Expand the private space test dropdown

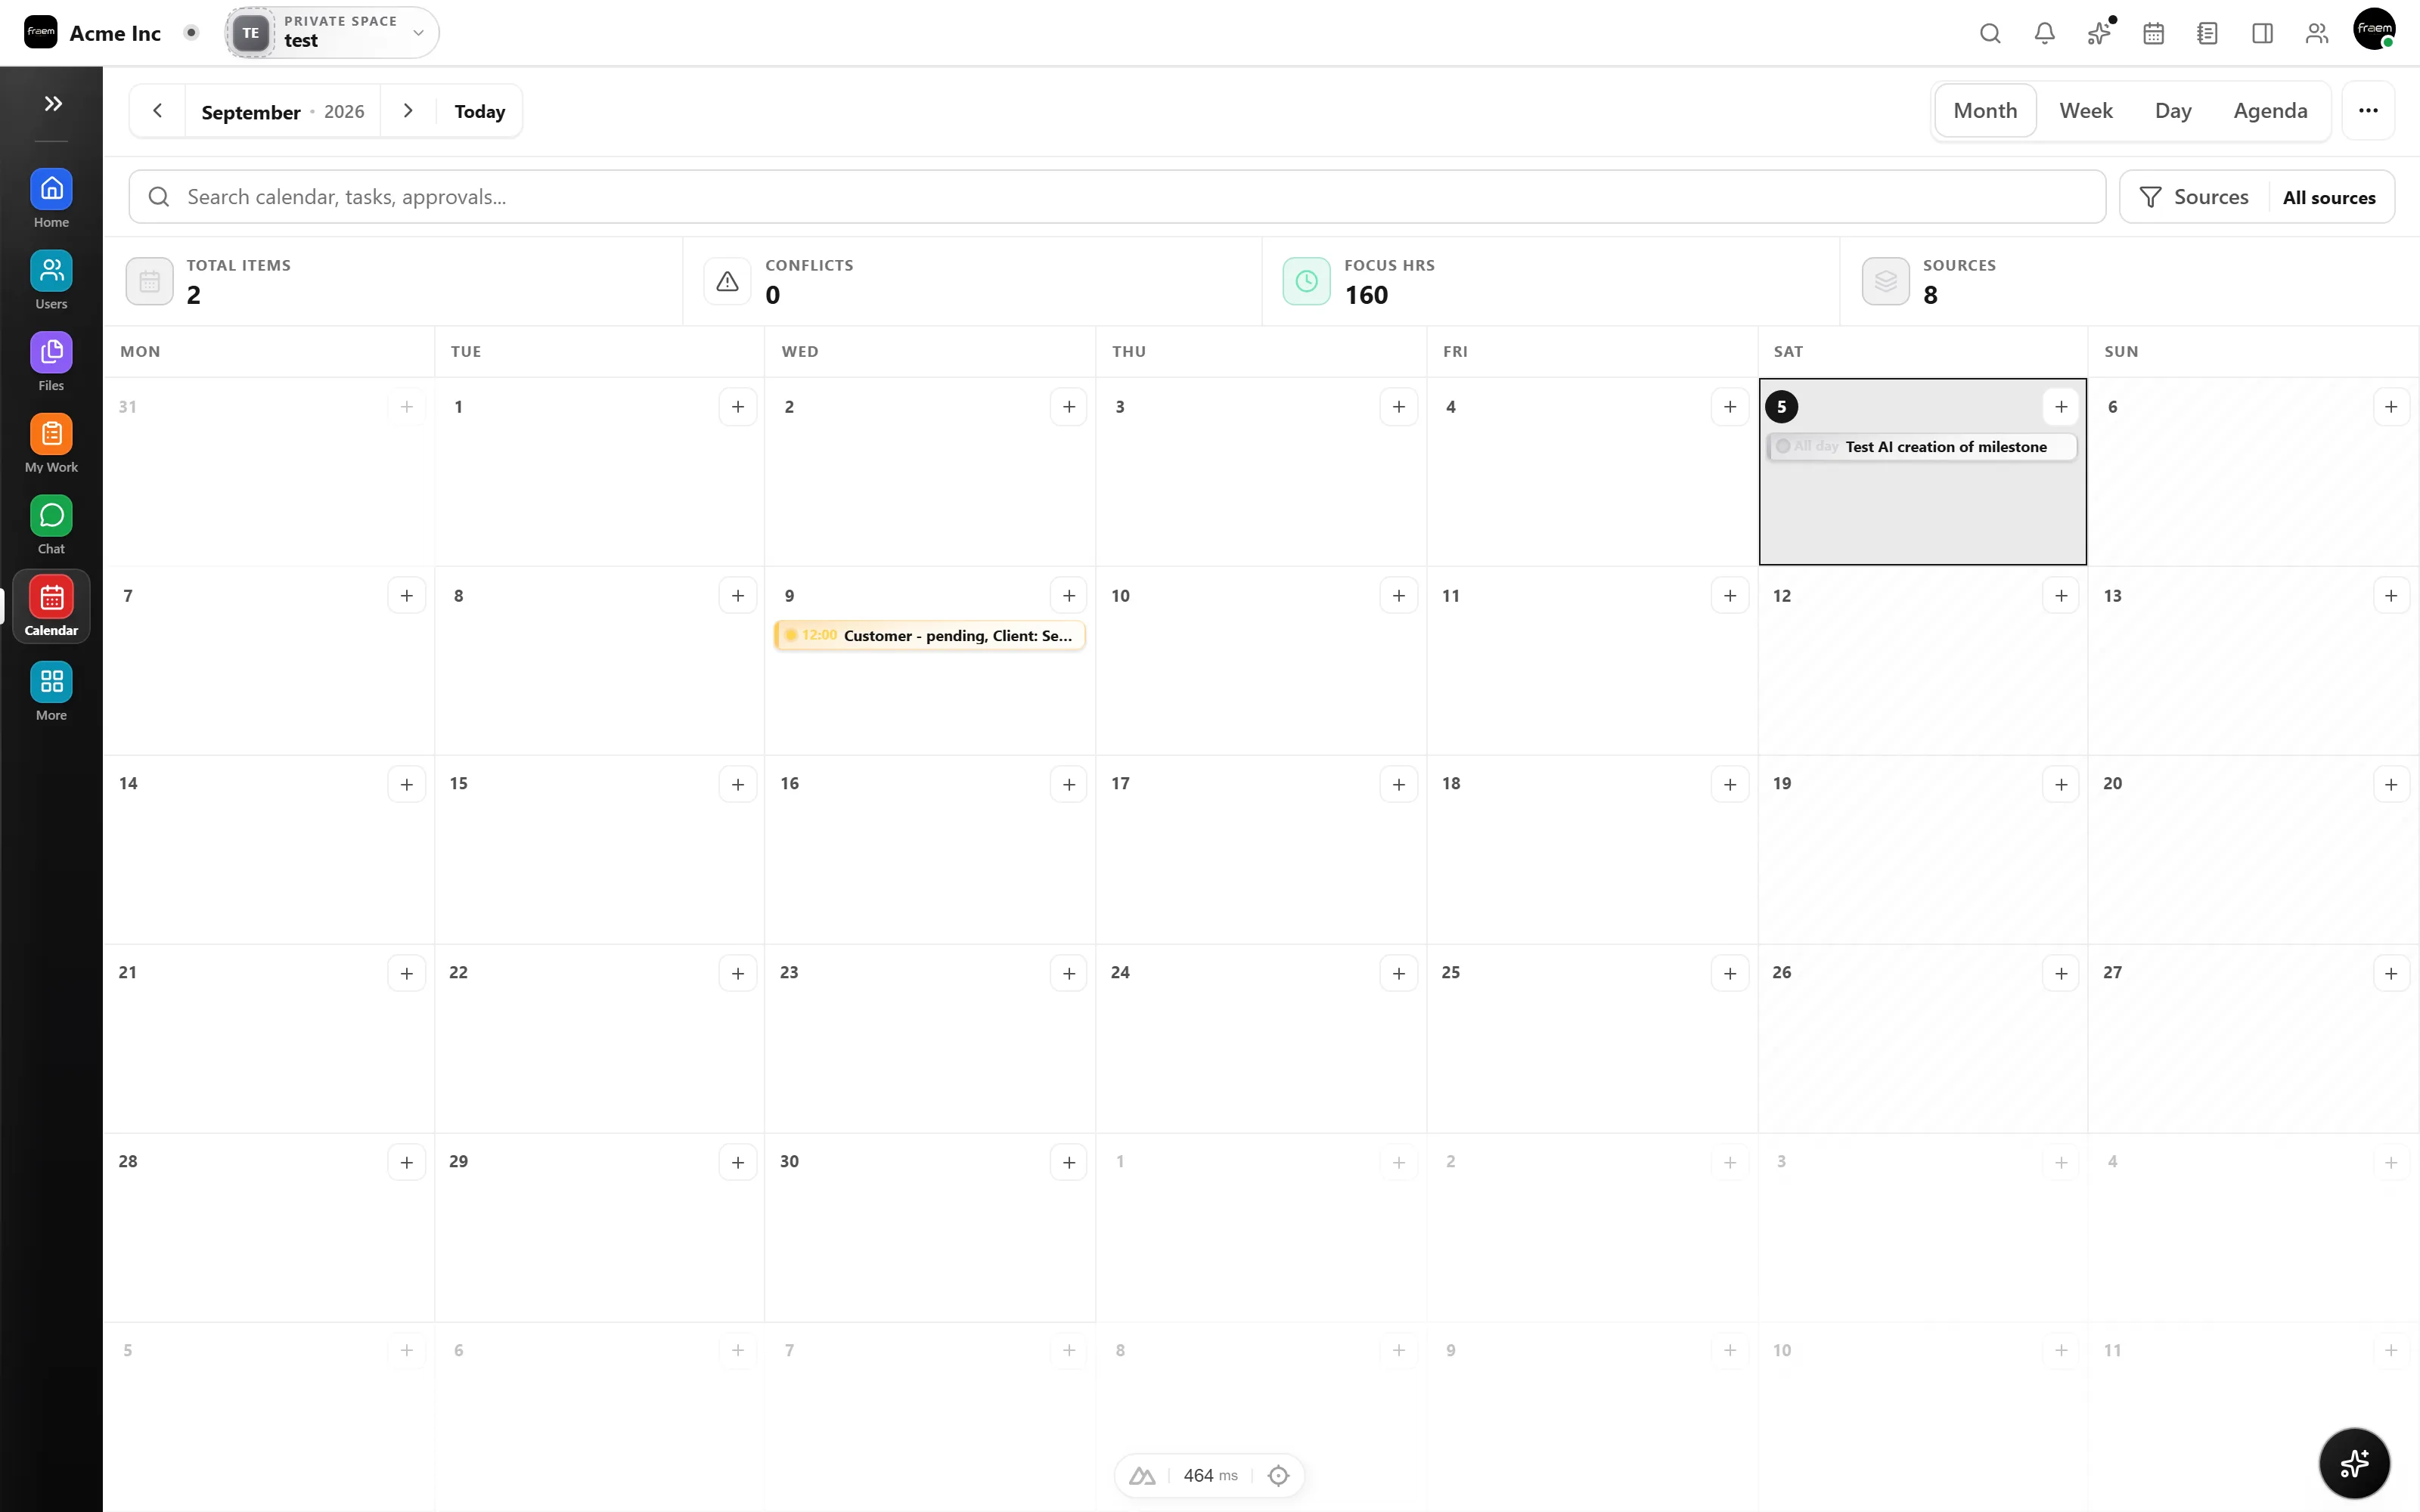tap(332, 32)
